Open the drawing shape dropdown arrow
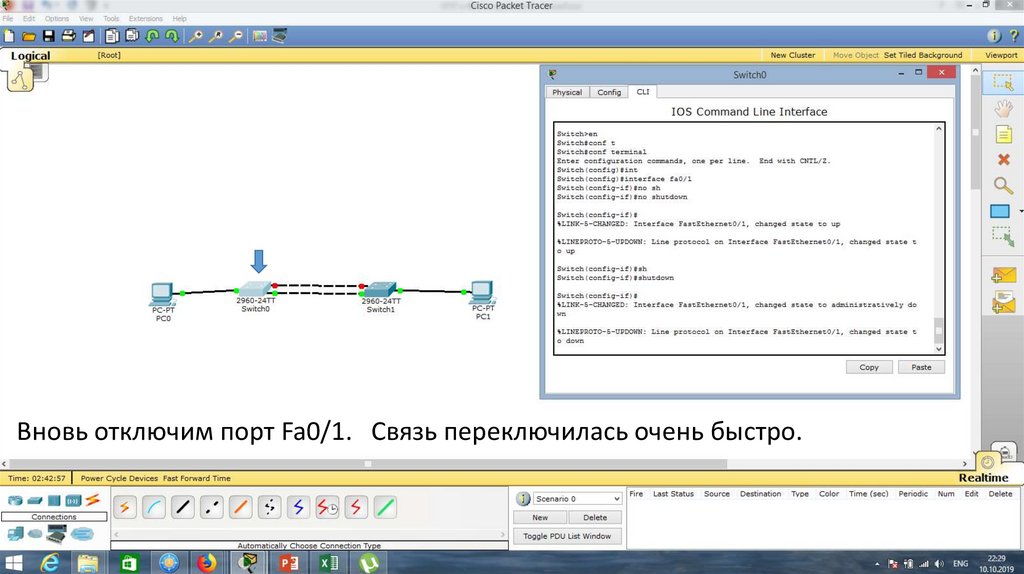1024x574 pixels. point(1020,211)
